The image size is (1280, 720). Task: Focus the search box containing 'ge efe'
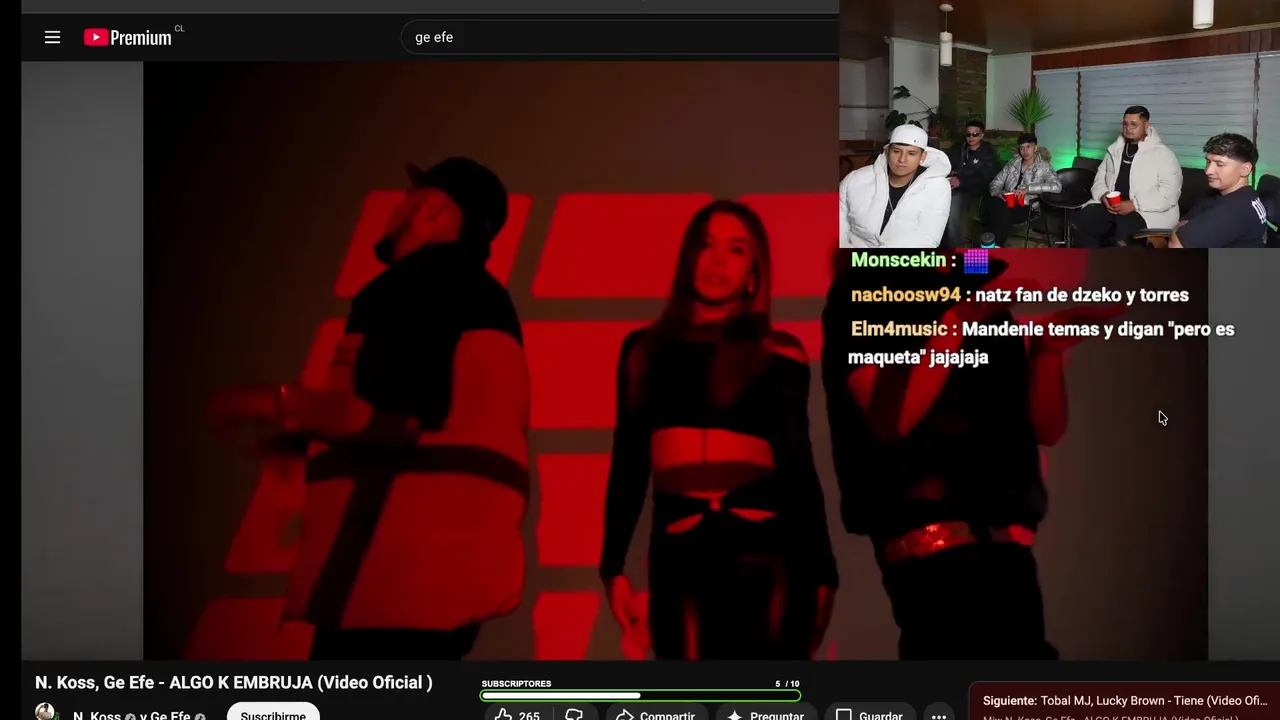620,37
